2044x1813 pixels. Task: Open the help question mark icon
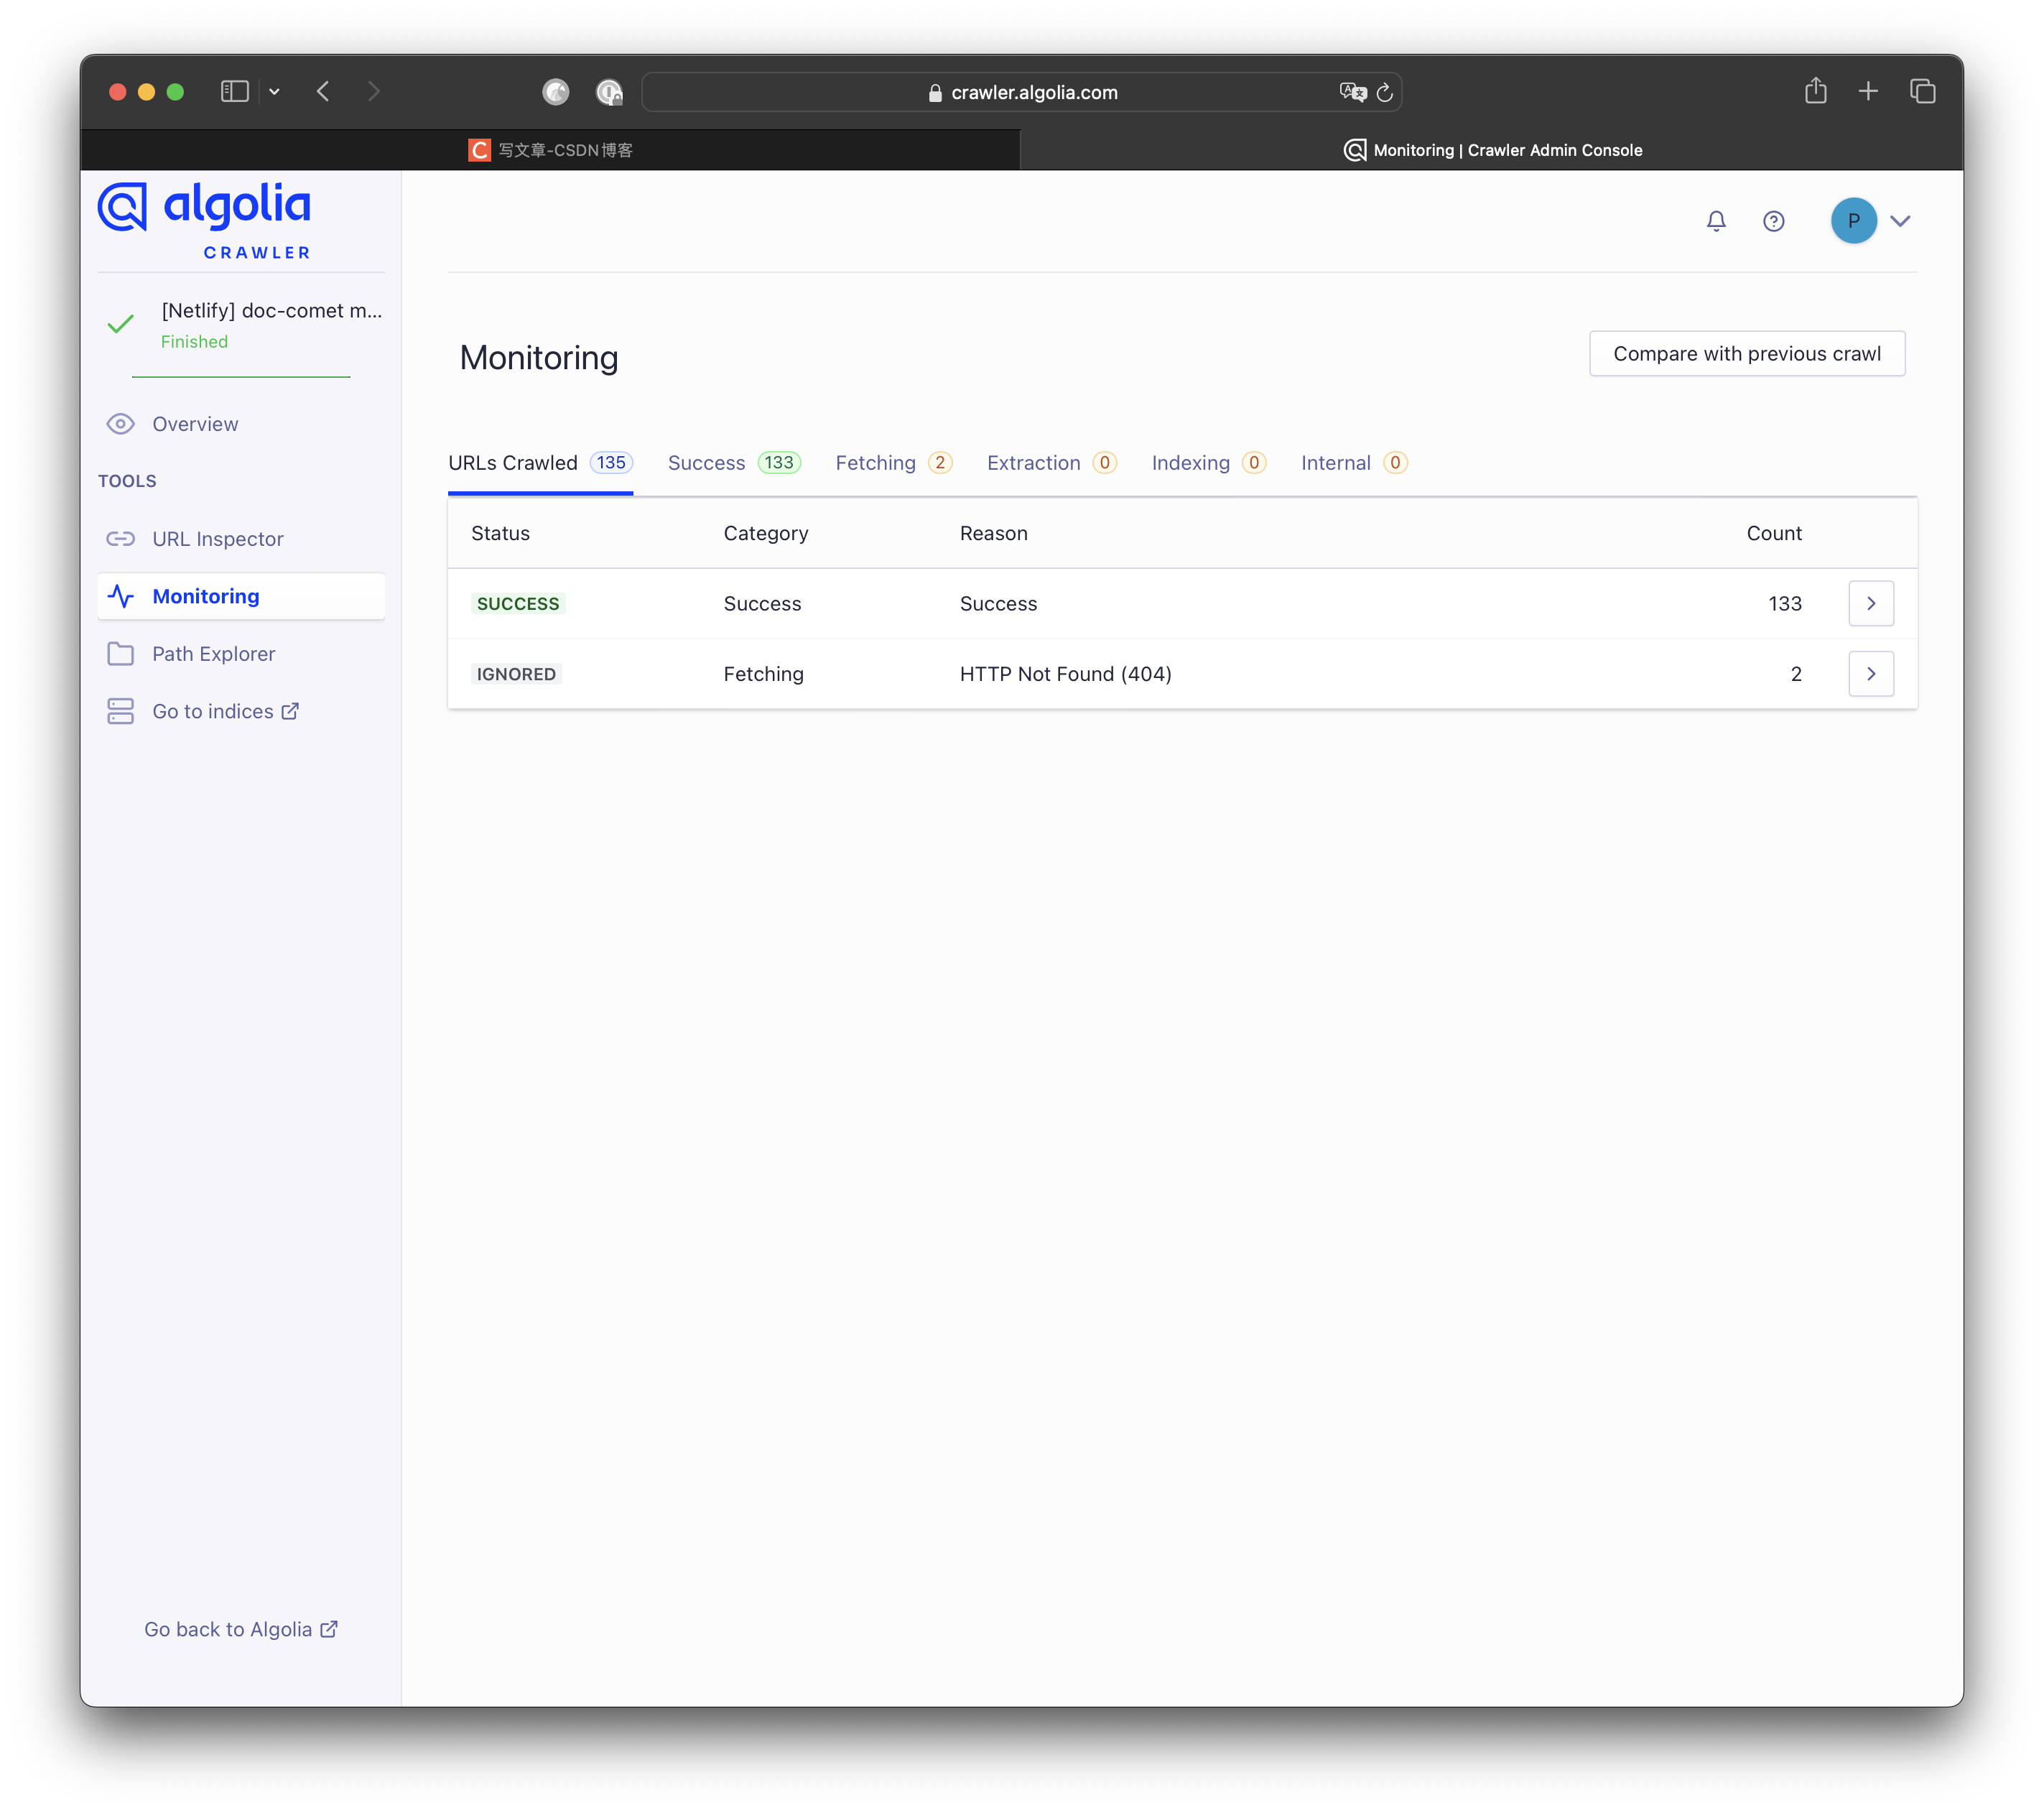click(x=1773, y=221)
